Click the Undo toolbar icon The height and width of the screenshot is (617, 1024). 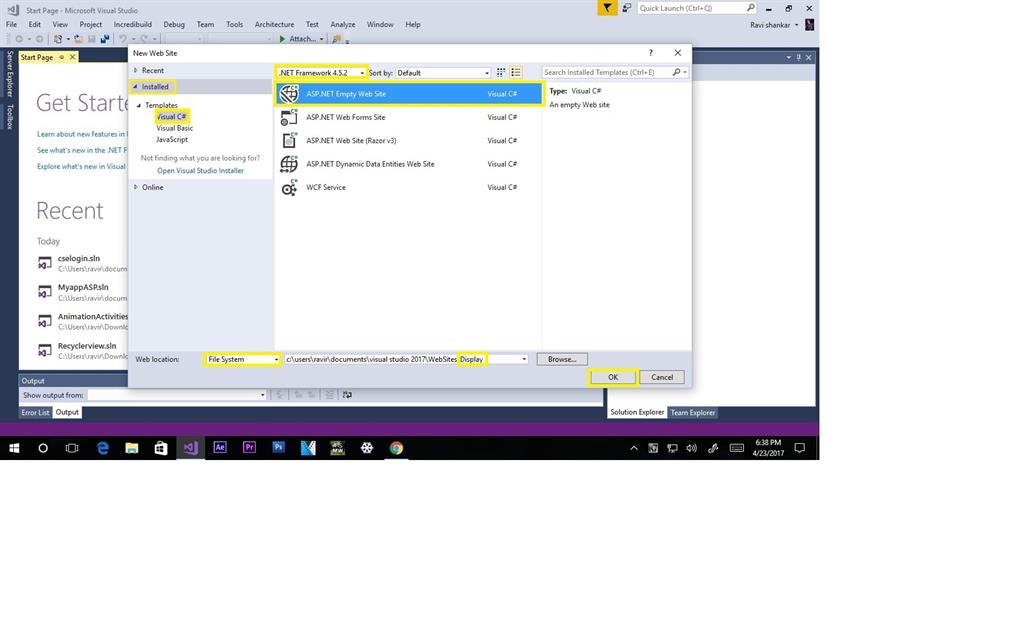pyautogui.click(x=123, y=39)
